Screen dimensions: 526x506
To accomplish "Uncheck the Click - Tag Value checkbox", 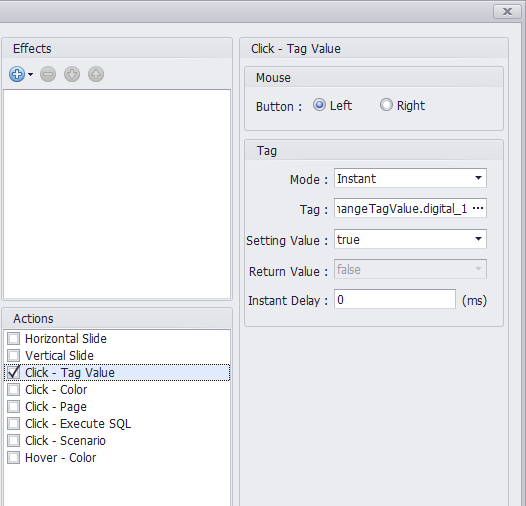I will point(13,372).
